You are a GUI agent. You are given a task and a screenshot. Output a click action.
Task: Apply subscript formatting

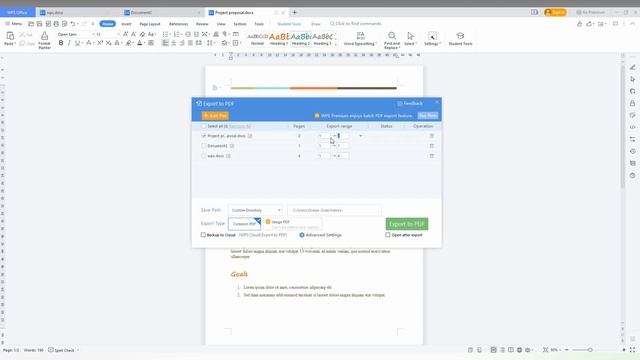(x=108, y=43)
